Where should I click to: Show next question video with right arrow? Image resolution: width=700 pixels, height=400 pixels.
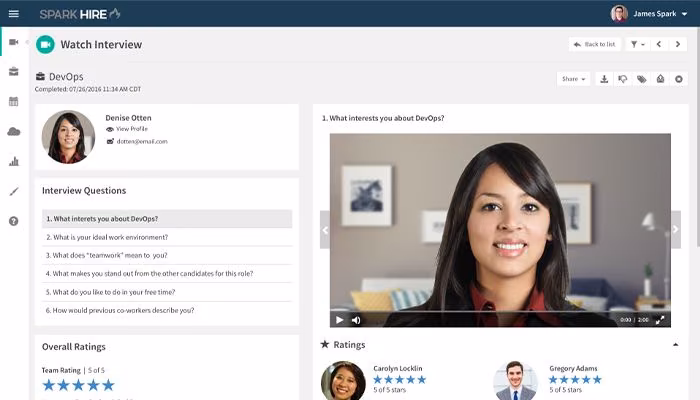click(x=676, y=229)
